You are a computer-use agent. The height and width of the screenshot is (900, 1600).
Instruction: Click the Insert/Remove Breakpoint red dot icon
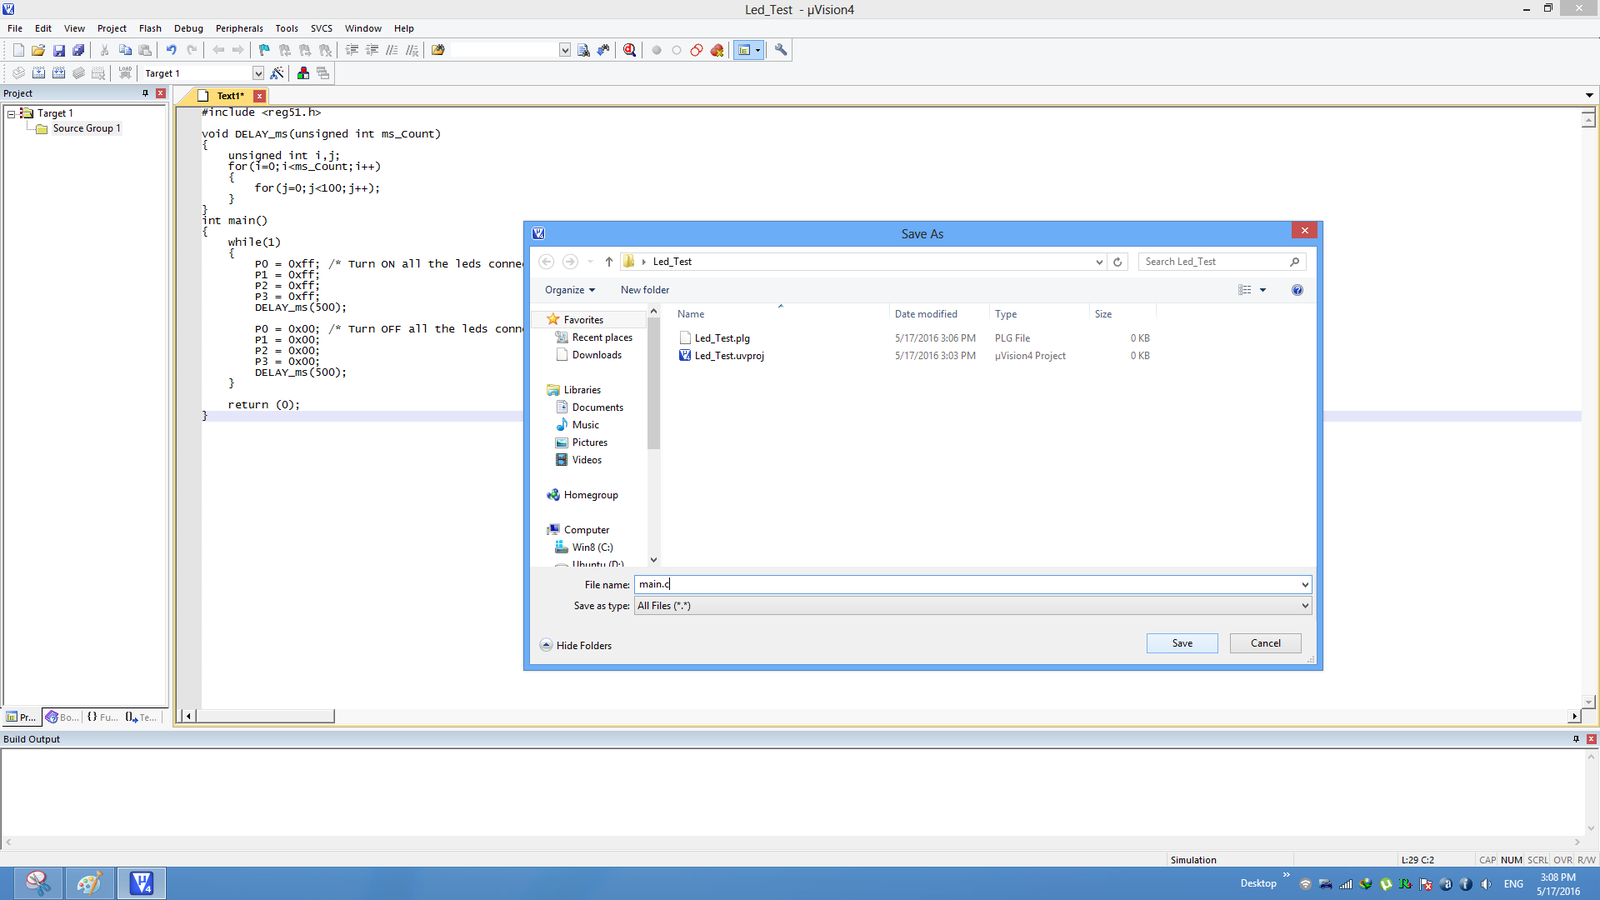point(657,50)
